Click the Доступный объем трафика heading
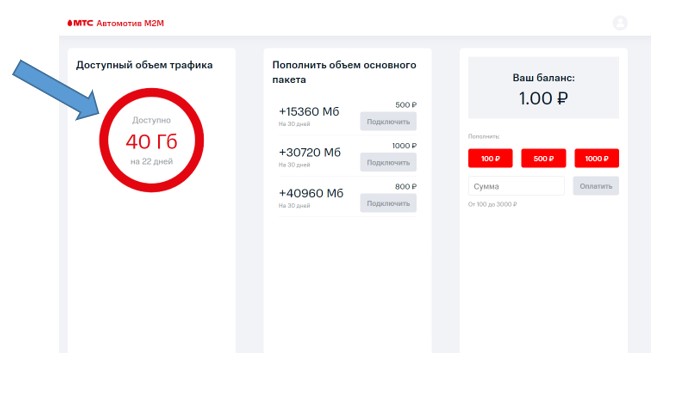Viewport: 674px width, 402px height. pyautogui.click(x=144, y=65)
